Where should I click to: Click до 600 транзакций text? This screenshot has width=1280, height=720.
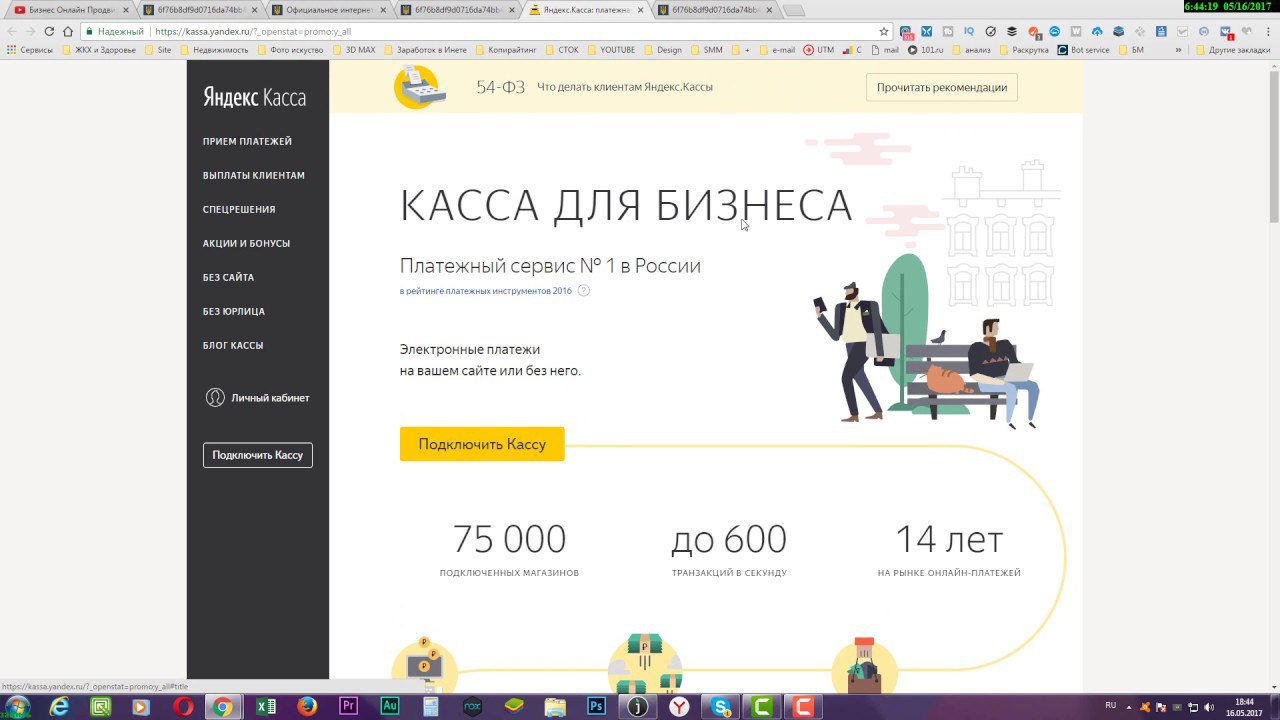[729, 549]
